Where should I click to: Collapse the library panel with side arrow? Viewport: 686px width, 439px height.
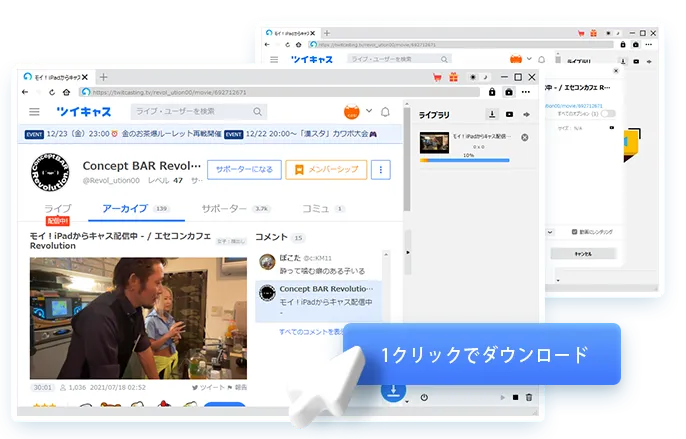click(408, 253)
